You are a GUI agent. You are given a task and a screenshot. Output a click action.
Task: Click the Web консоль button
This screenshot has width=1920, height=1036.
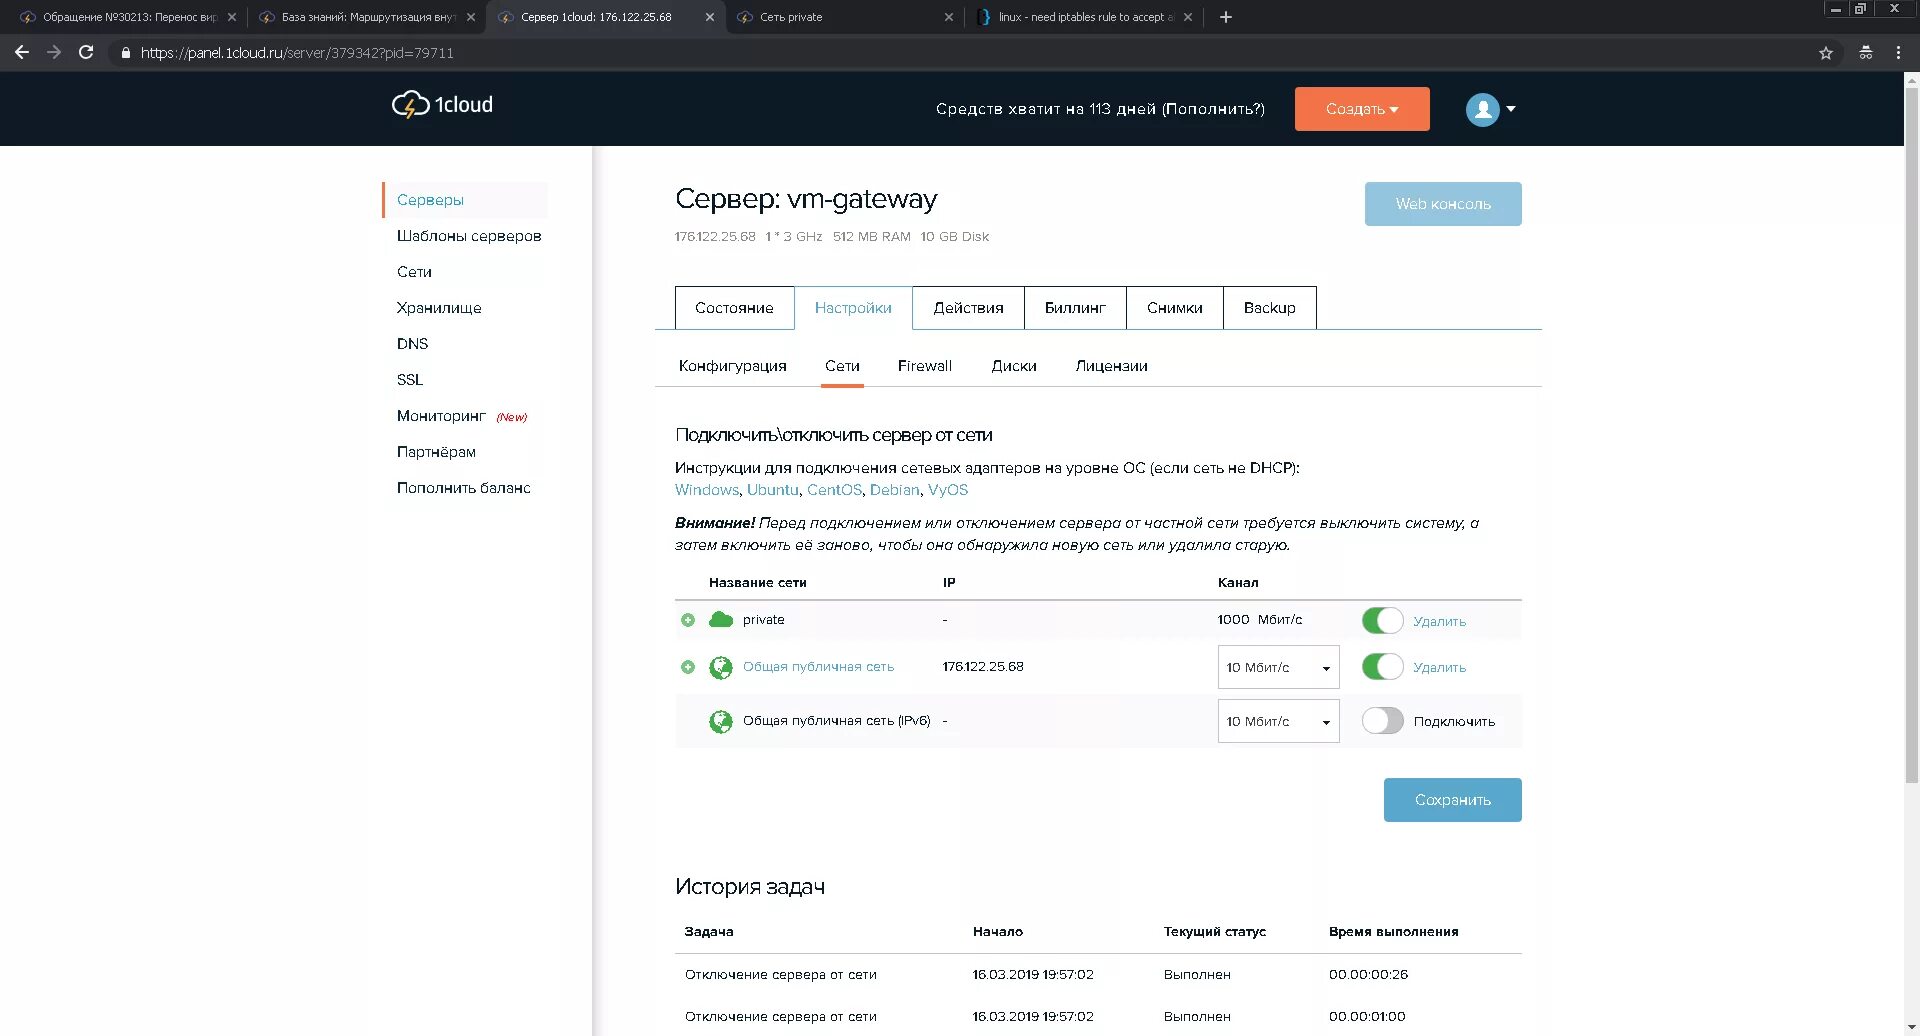[x=1443, y=204]
